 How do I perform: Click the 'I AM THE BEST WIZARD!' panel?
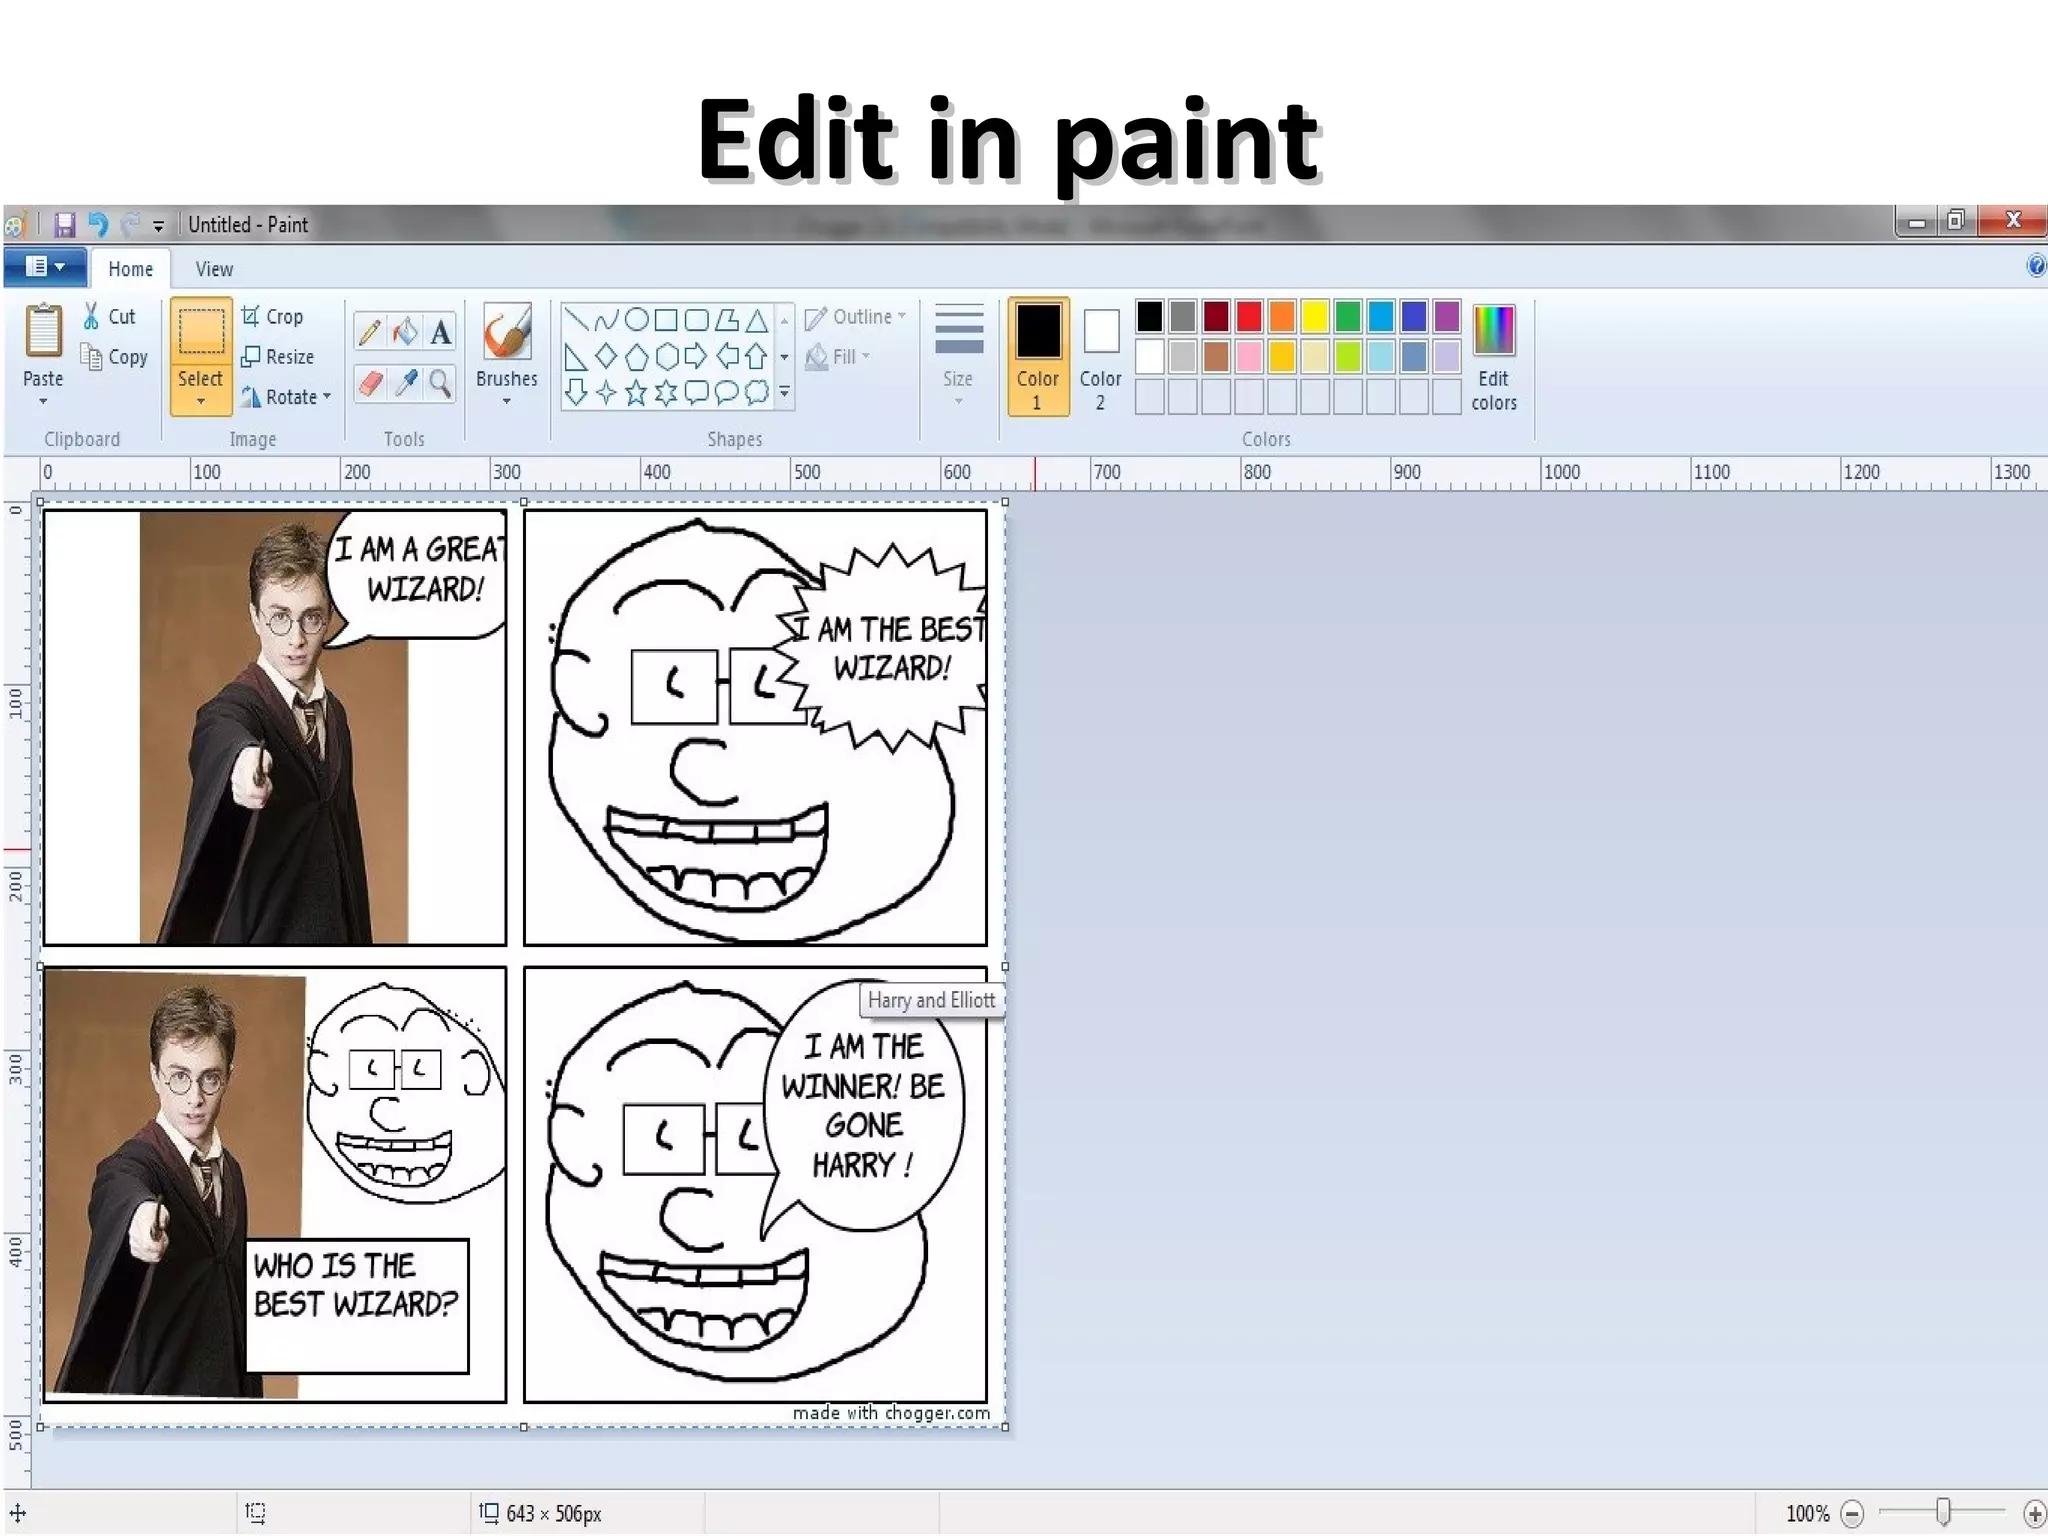pos(755,727)
